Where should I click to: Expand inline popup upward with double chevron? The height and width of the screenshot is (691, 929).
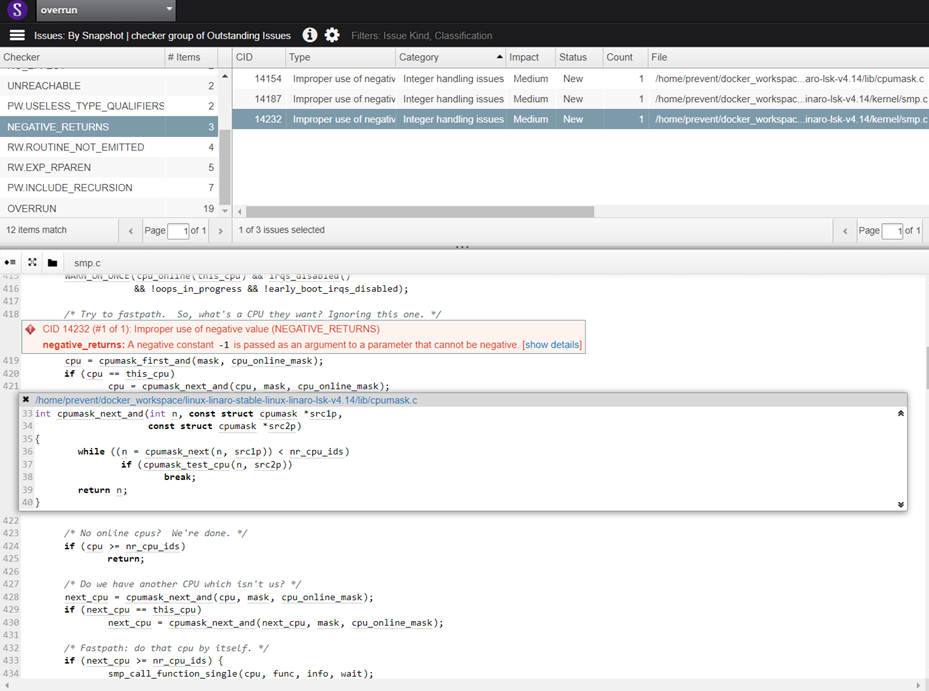(900, 413)
